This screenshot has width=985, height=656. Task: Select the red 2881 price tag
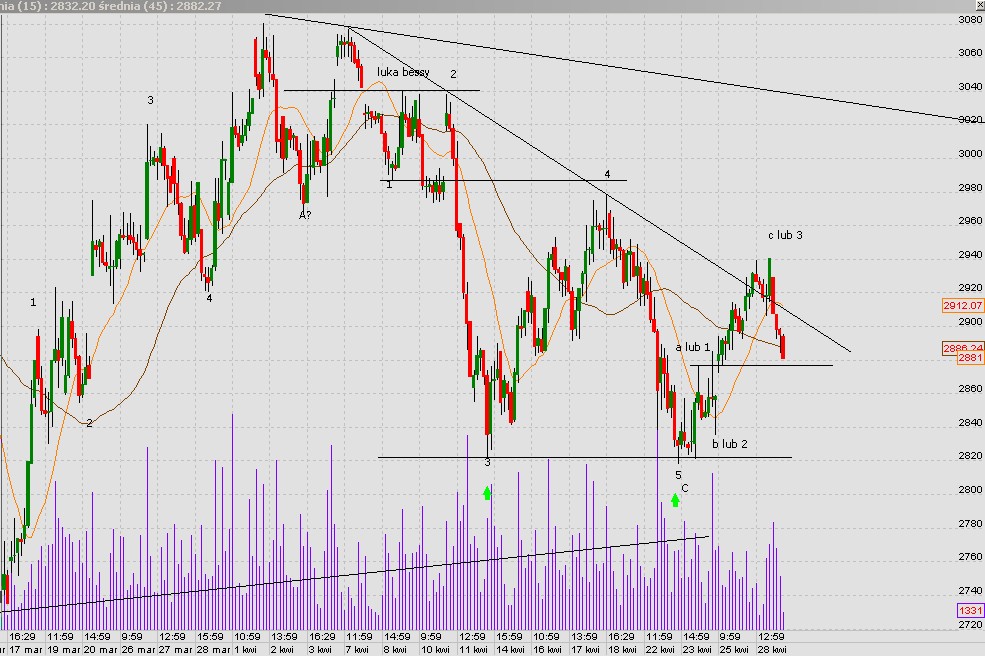[x=970, y=358]
